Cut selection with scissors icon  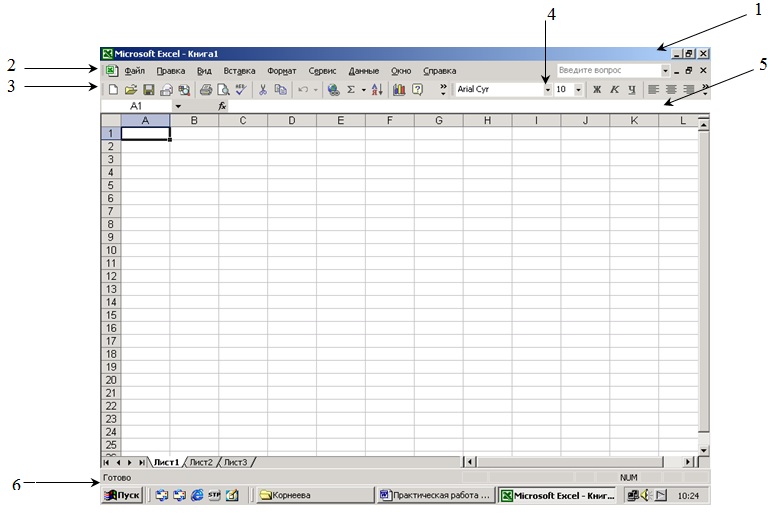263,90
